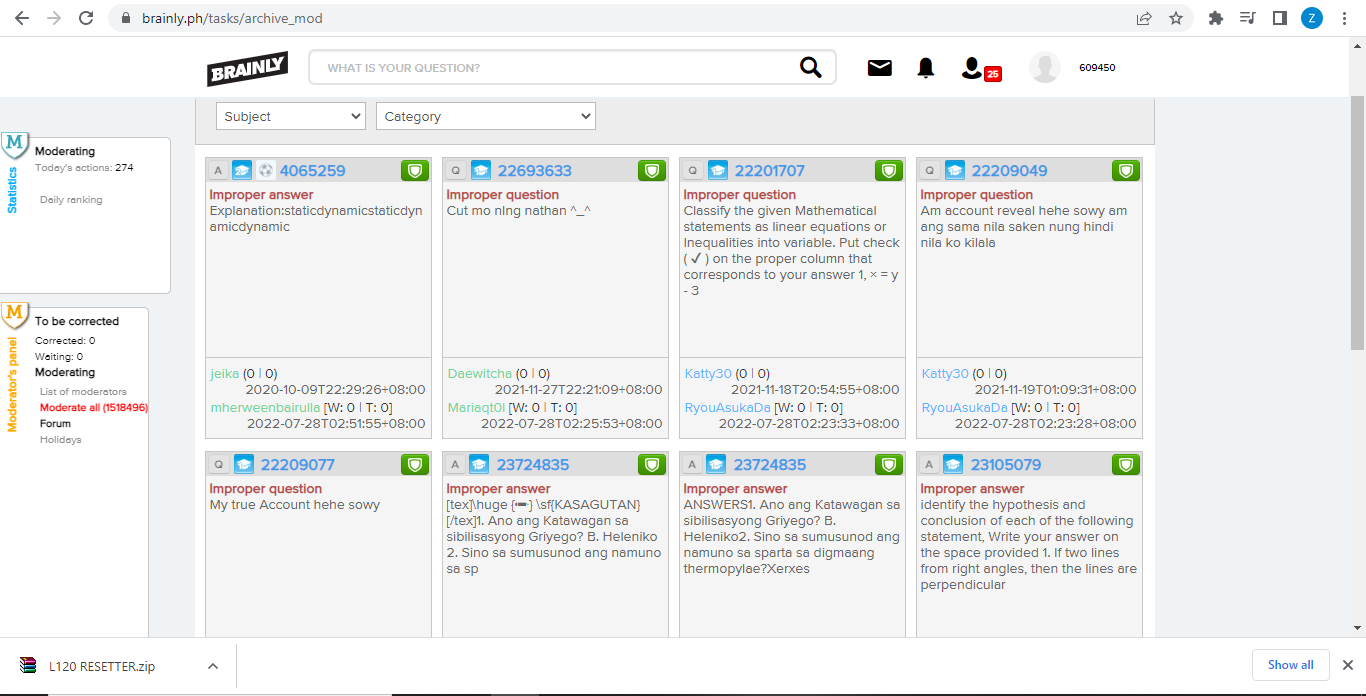1366x696 pixels.
Task: Click the Q badge on card 22201707
Action: point(693,170)
